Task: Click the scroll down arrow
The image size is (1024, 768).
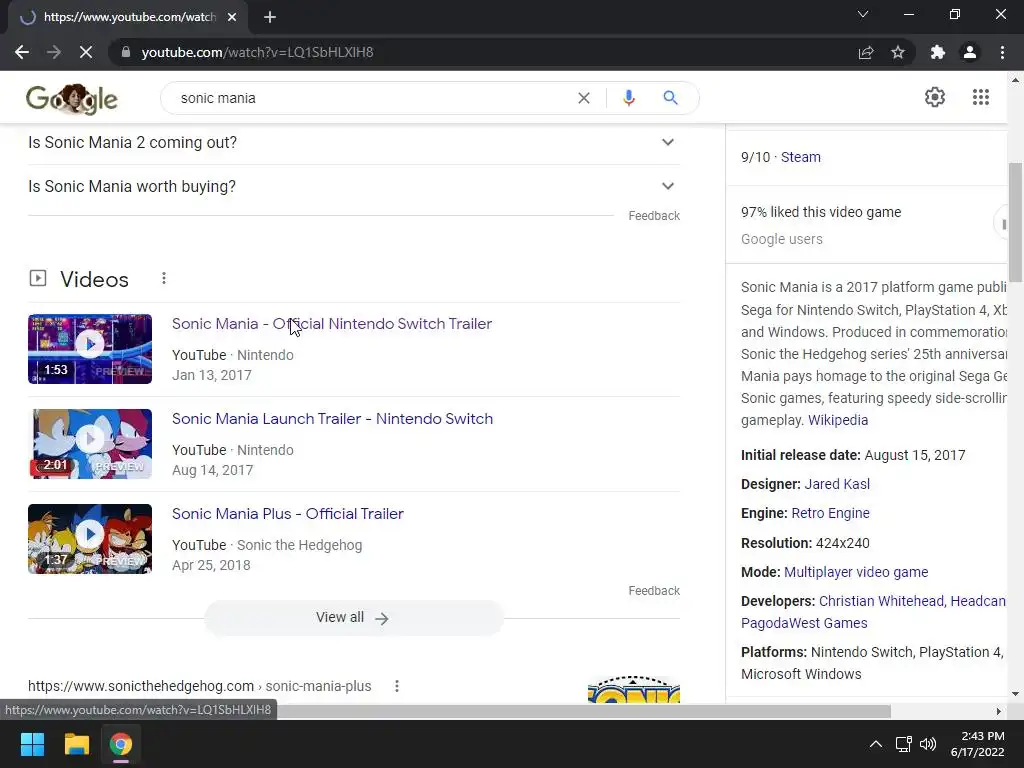Action: pos(1015,694)
